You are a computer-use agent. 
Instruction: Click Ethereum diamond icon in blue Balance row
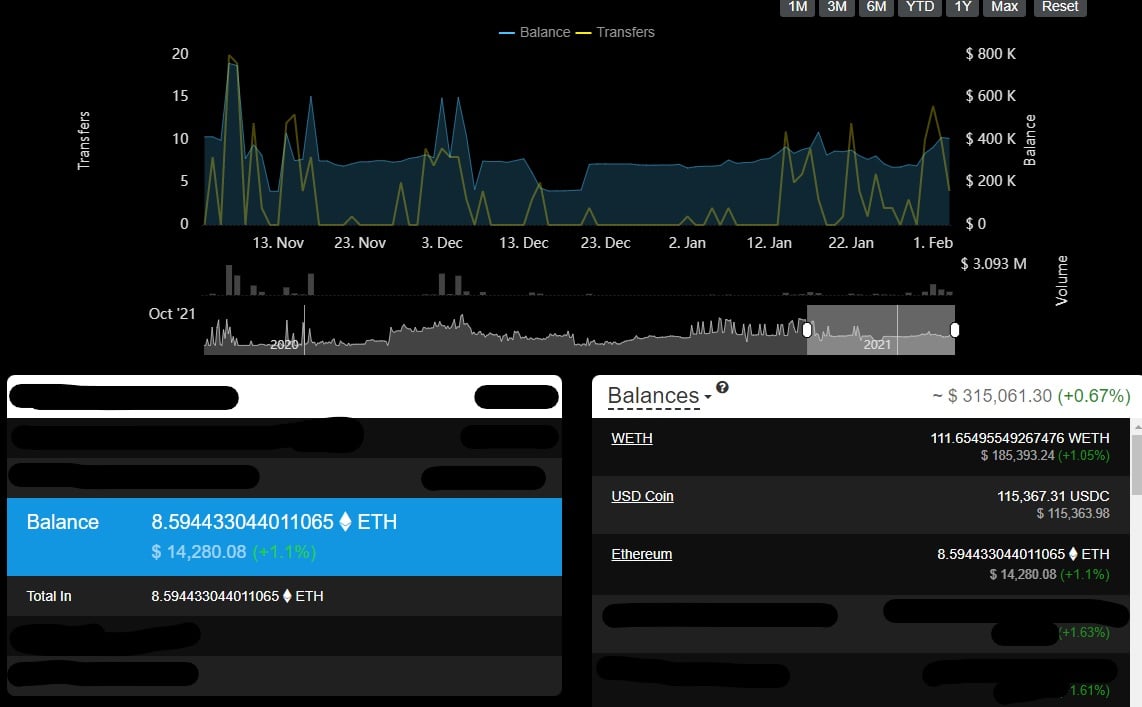[x=345, y=521]
